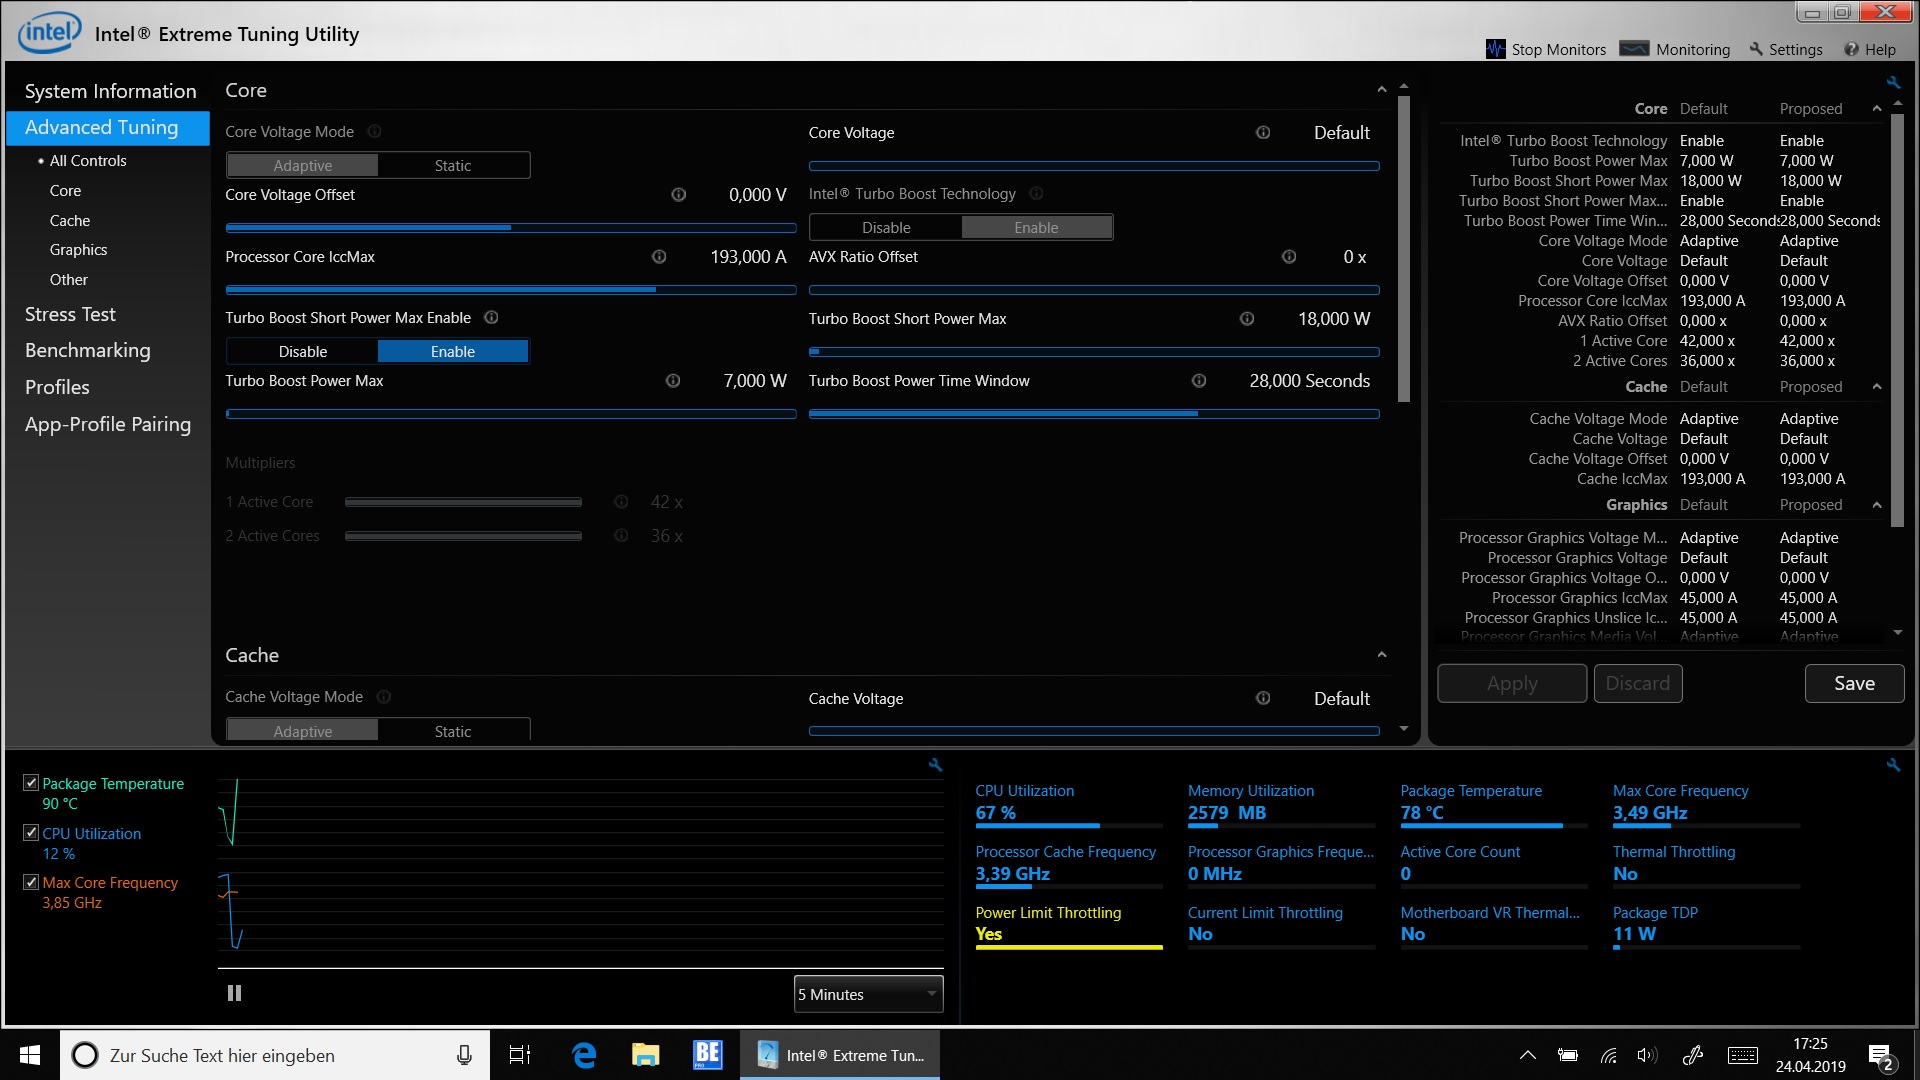Open Stress Test section
This screenshot has height=1080, width=1920.
(70, 314)
